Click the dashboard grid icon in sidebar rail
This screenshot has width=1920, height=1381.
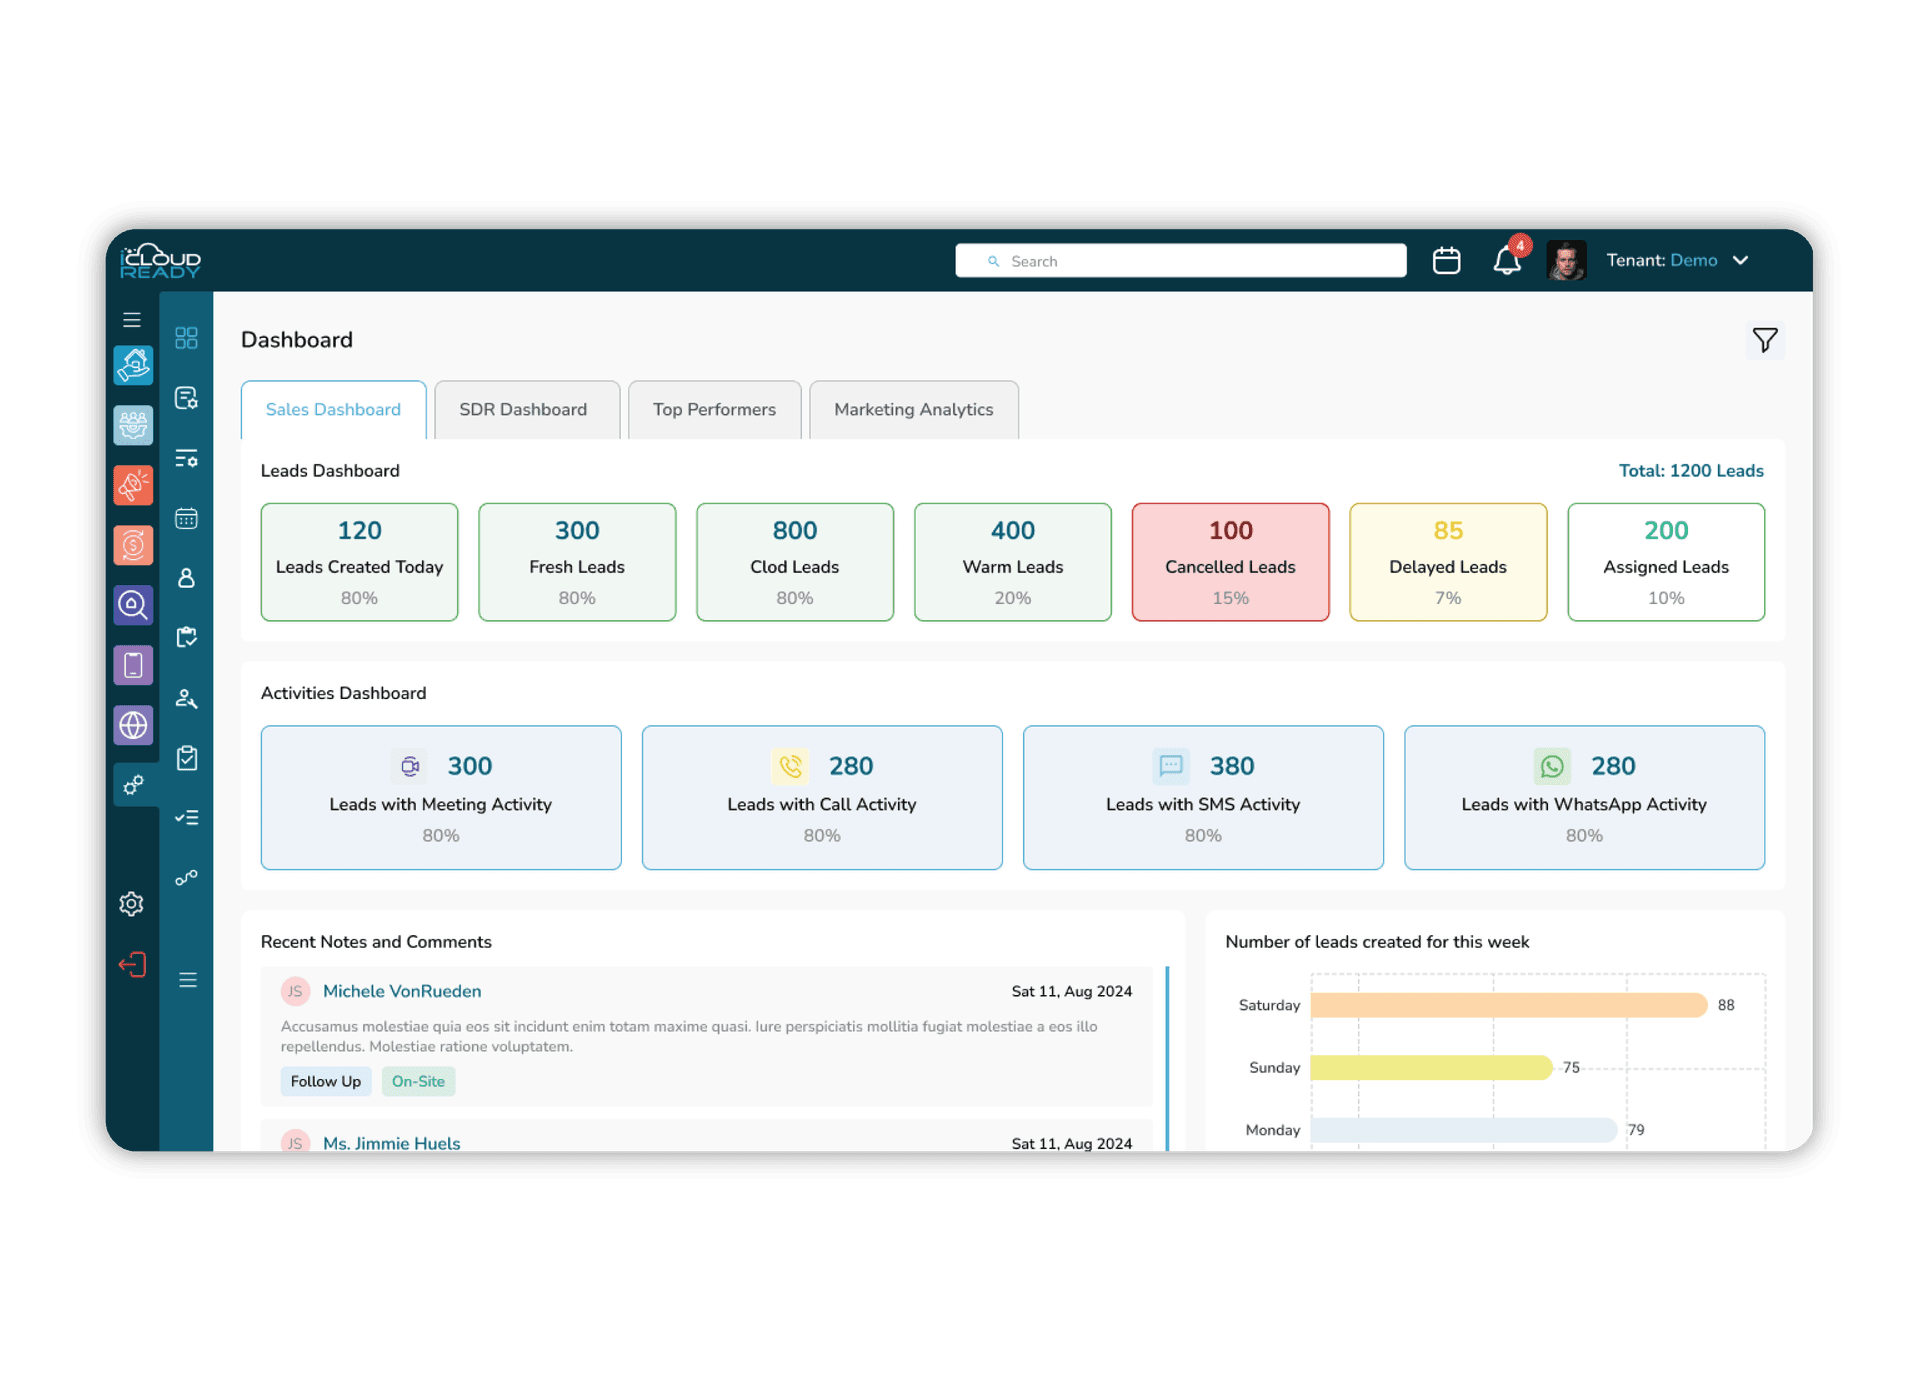point(186,338)
